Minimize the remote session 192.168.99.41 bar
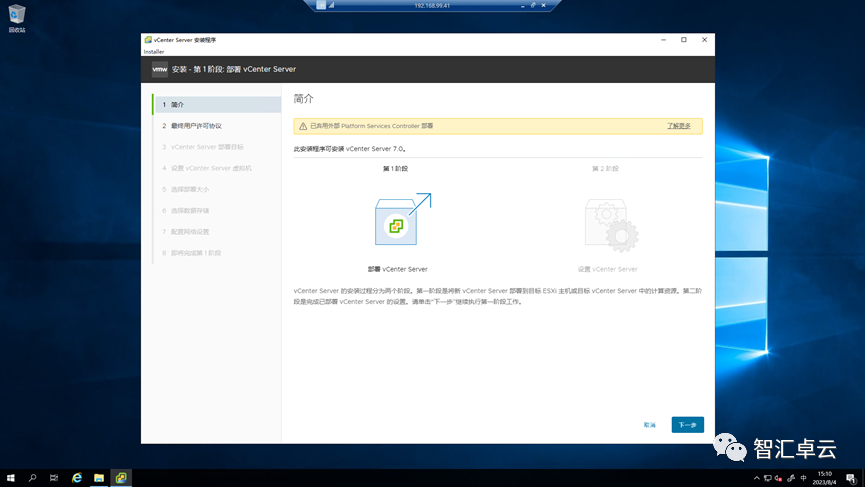 click(522, 6)
